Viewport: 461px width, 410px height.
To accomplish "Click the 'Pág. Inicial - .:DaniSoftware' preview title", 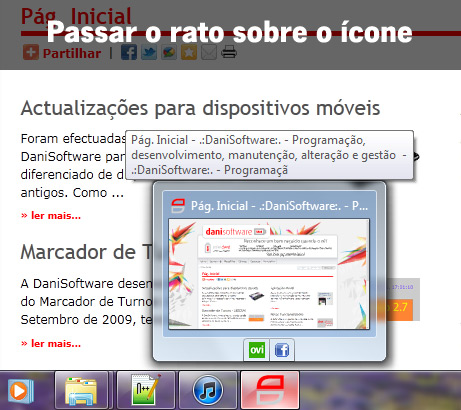I will [x=279, y=206].
